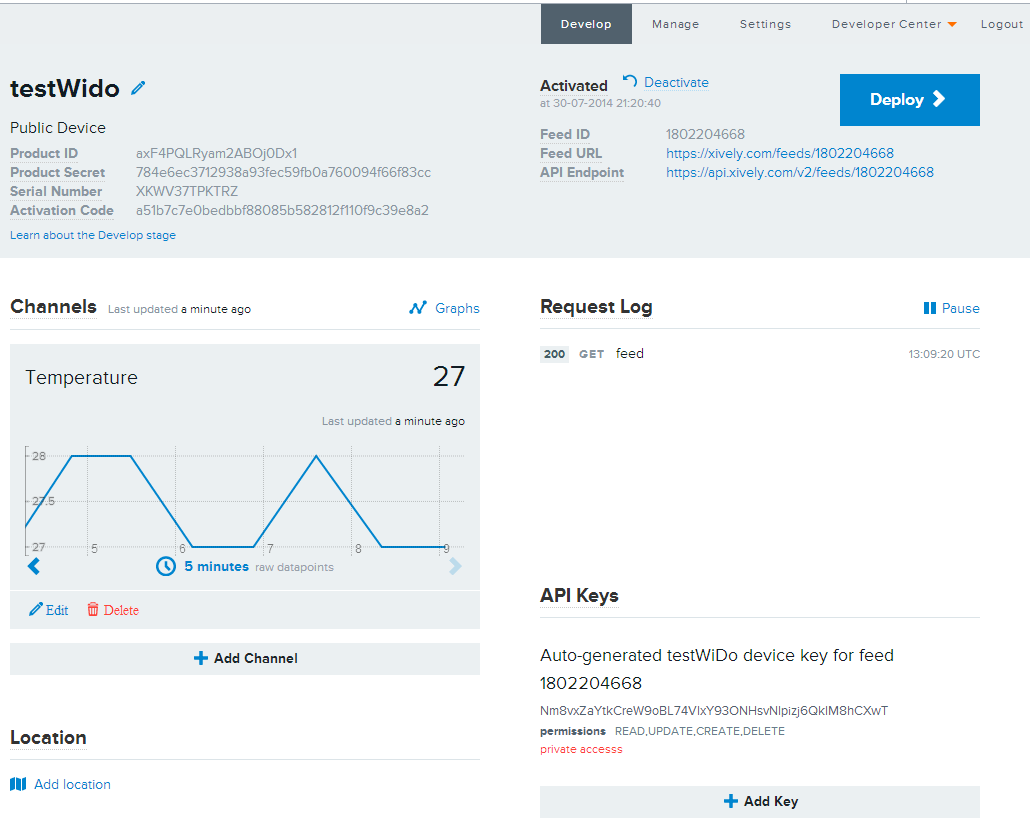Click the current value 27

449,376
